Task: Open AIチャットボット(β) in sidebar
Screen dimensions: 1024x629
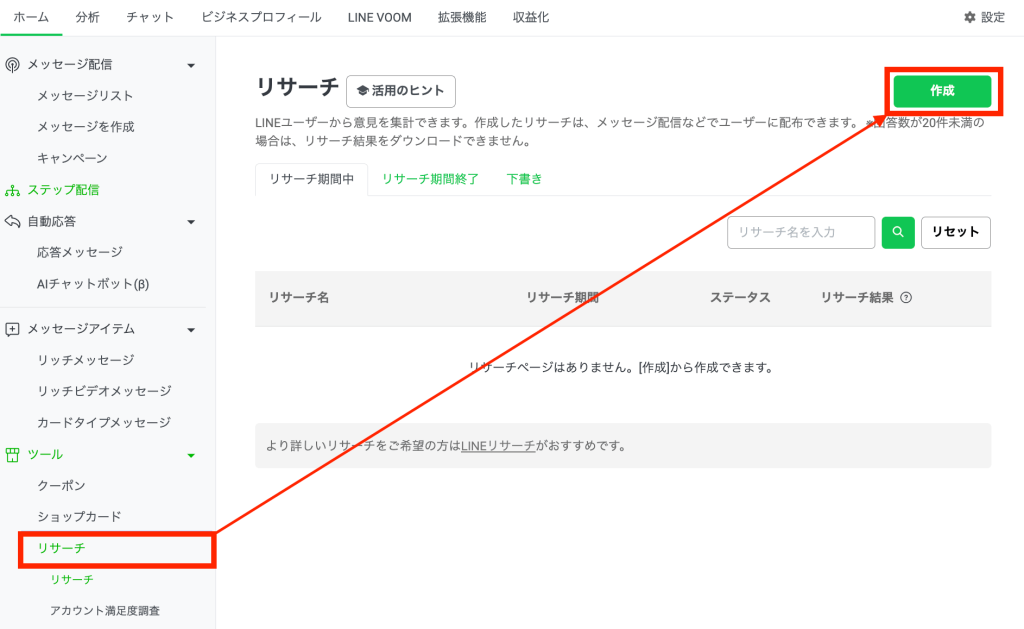Action: click(x=93, y=284)
